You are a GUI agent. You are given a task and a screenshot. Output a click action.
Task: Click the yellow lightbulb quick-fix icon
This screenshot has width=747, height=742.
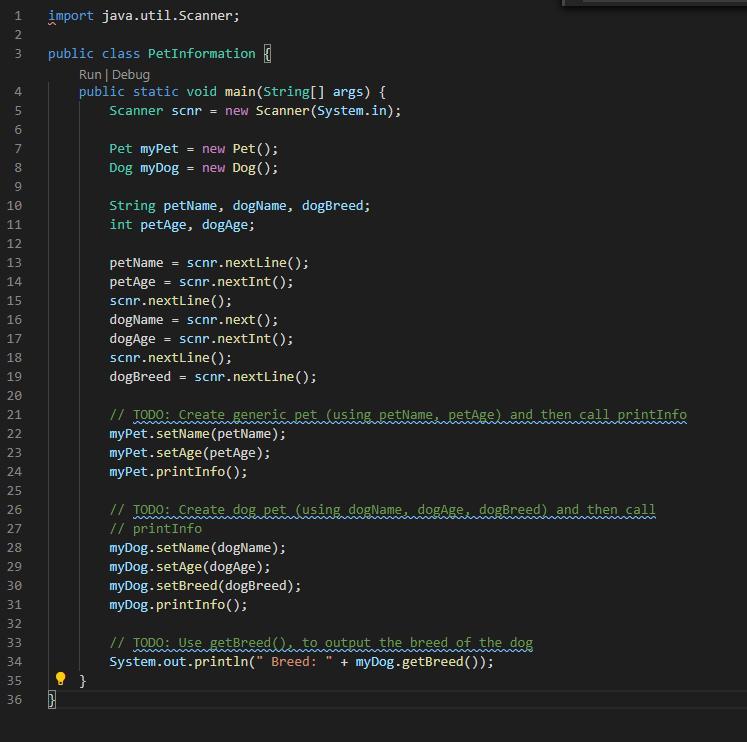coord(60,679)
